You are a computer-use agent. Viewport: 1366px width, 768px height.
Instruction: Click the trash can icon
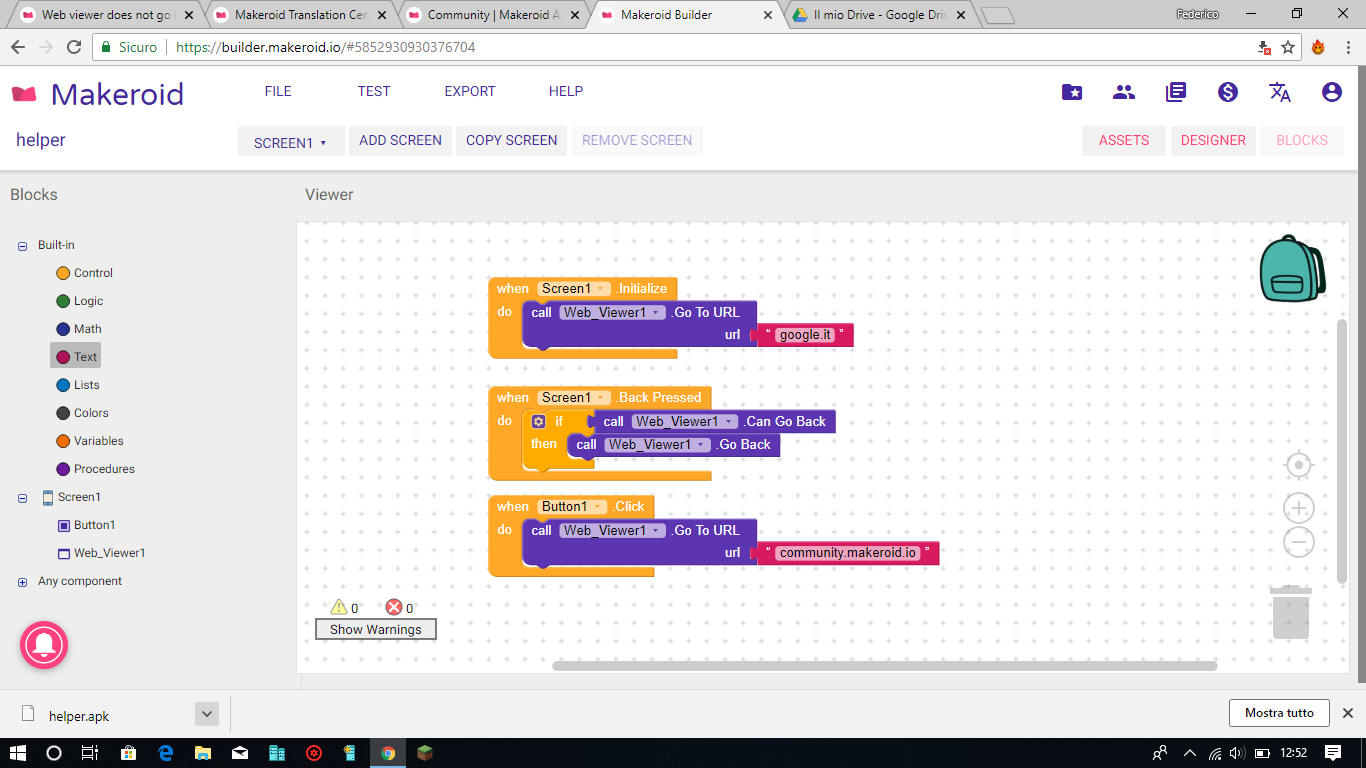pyautogui.click(x=1290, y=612)
